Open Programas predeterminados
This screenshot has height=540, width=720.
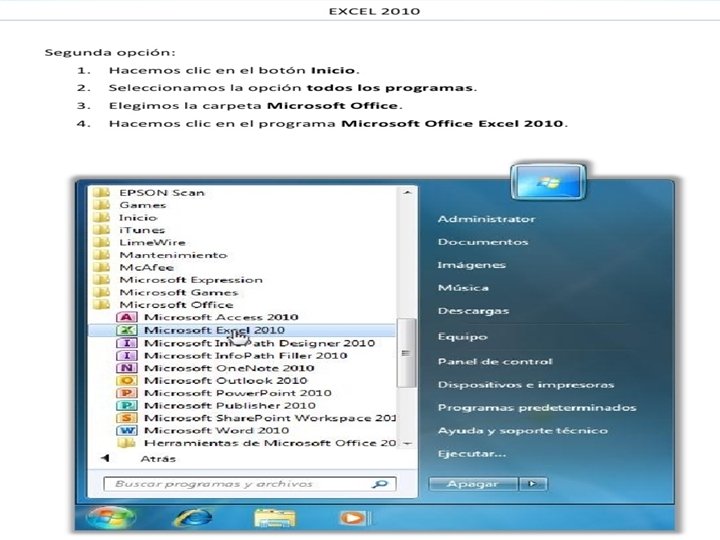coord(537,408)
